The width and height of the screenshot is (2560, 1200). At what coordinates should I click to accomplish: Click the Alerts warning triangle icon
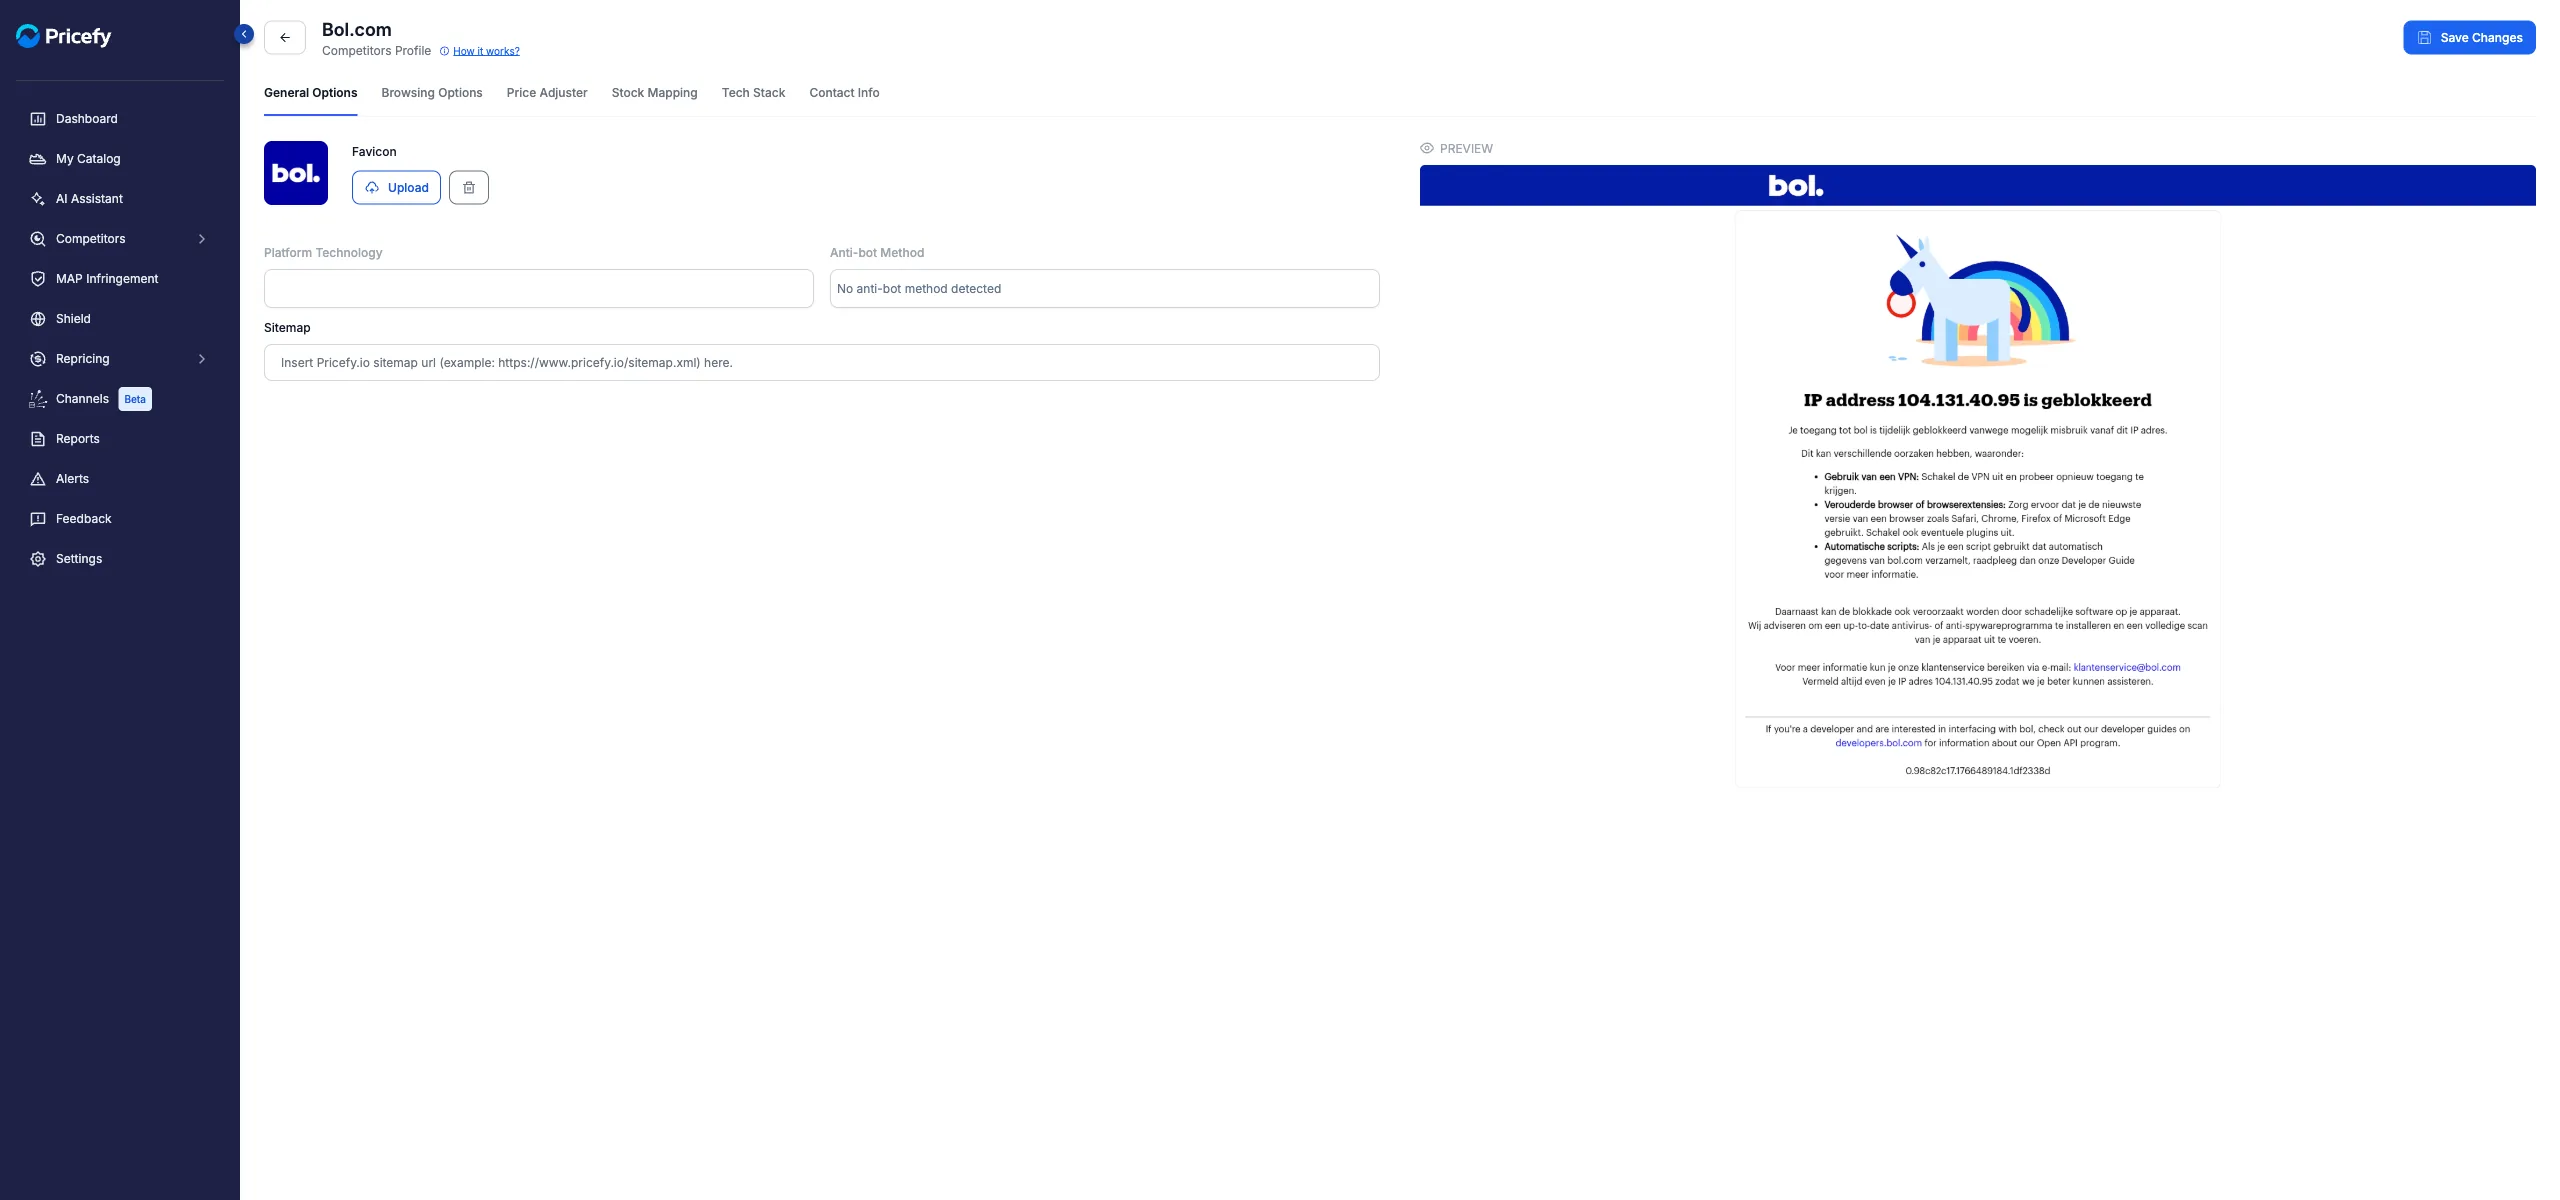(38, 479)
